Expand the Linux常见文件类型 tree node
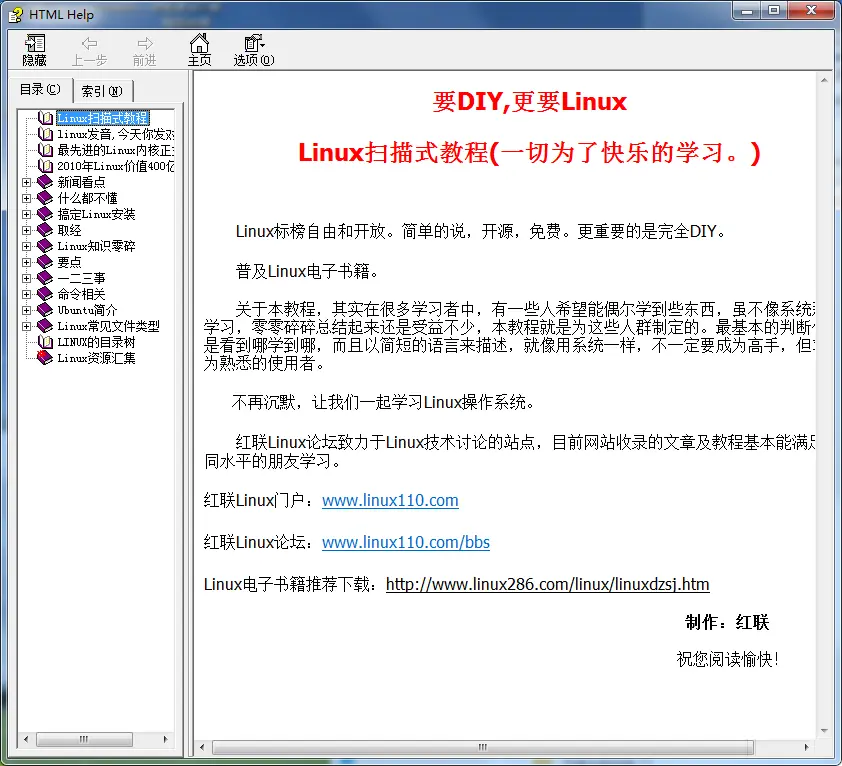The height and width of the screenshot is (766, 842). tap(27, 326)
